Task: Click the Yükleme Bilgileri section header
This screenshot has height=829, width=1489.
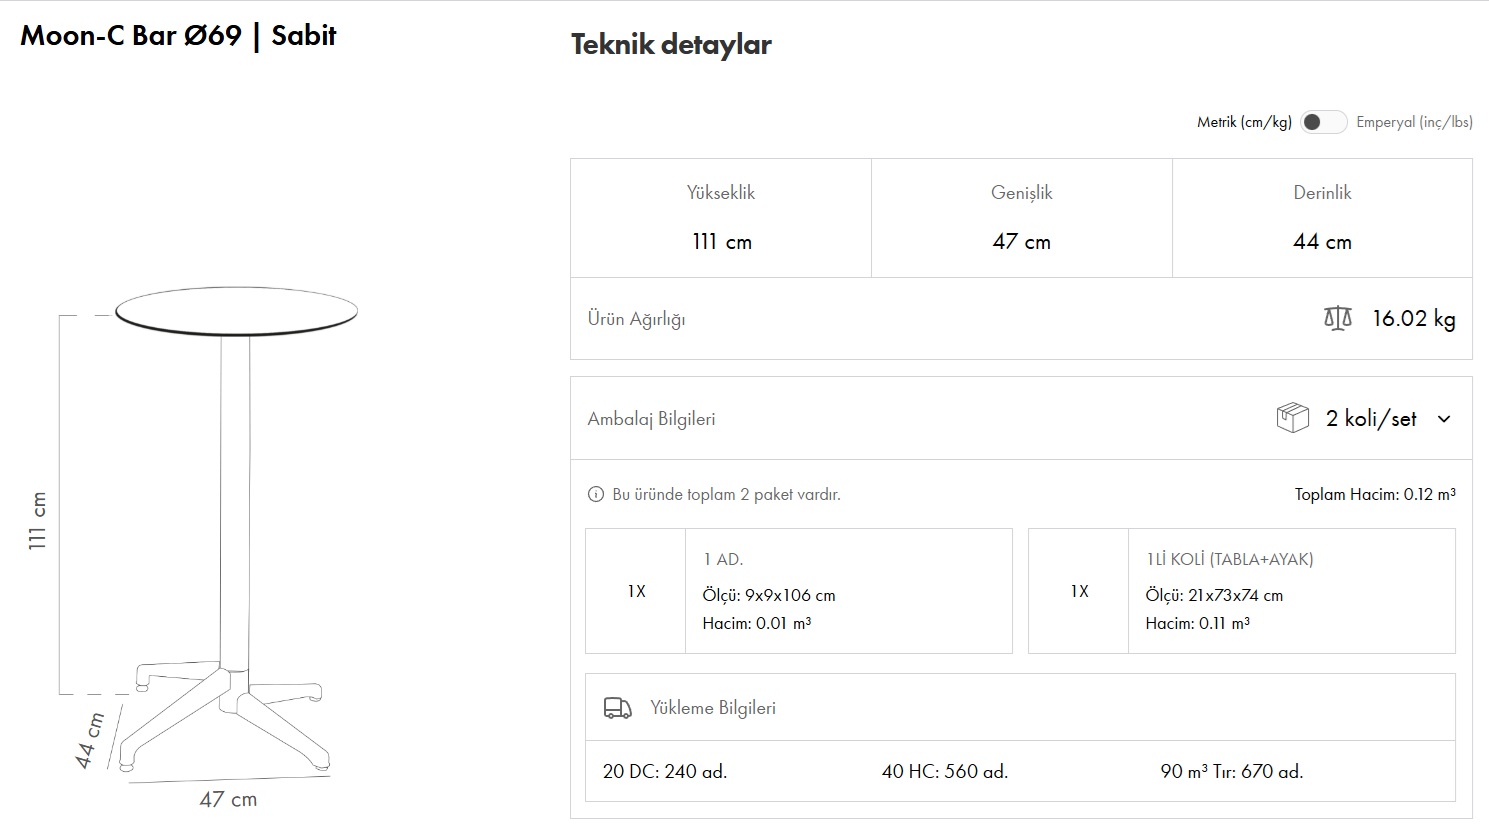Action: click(712, 708)
